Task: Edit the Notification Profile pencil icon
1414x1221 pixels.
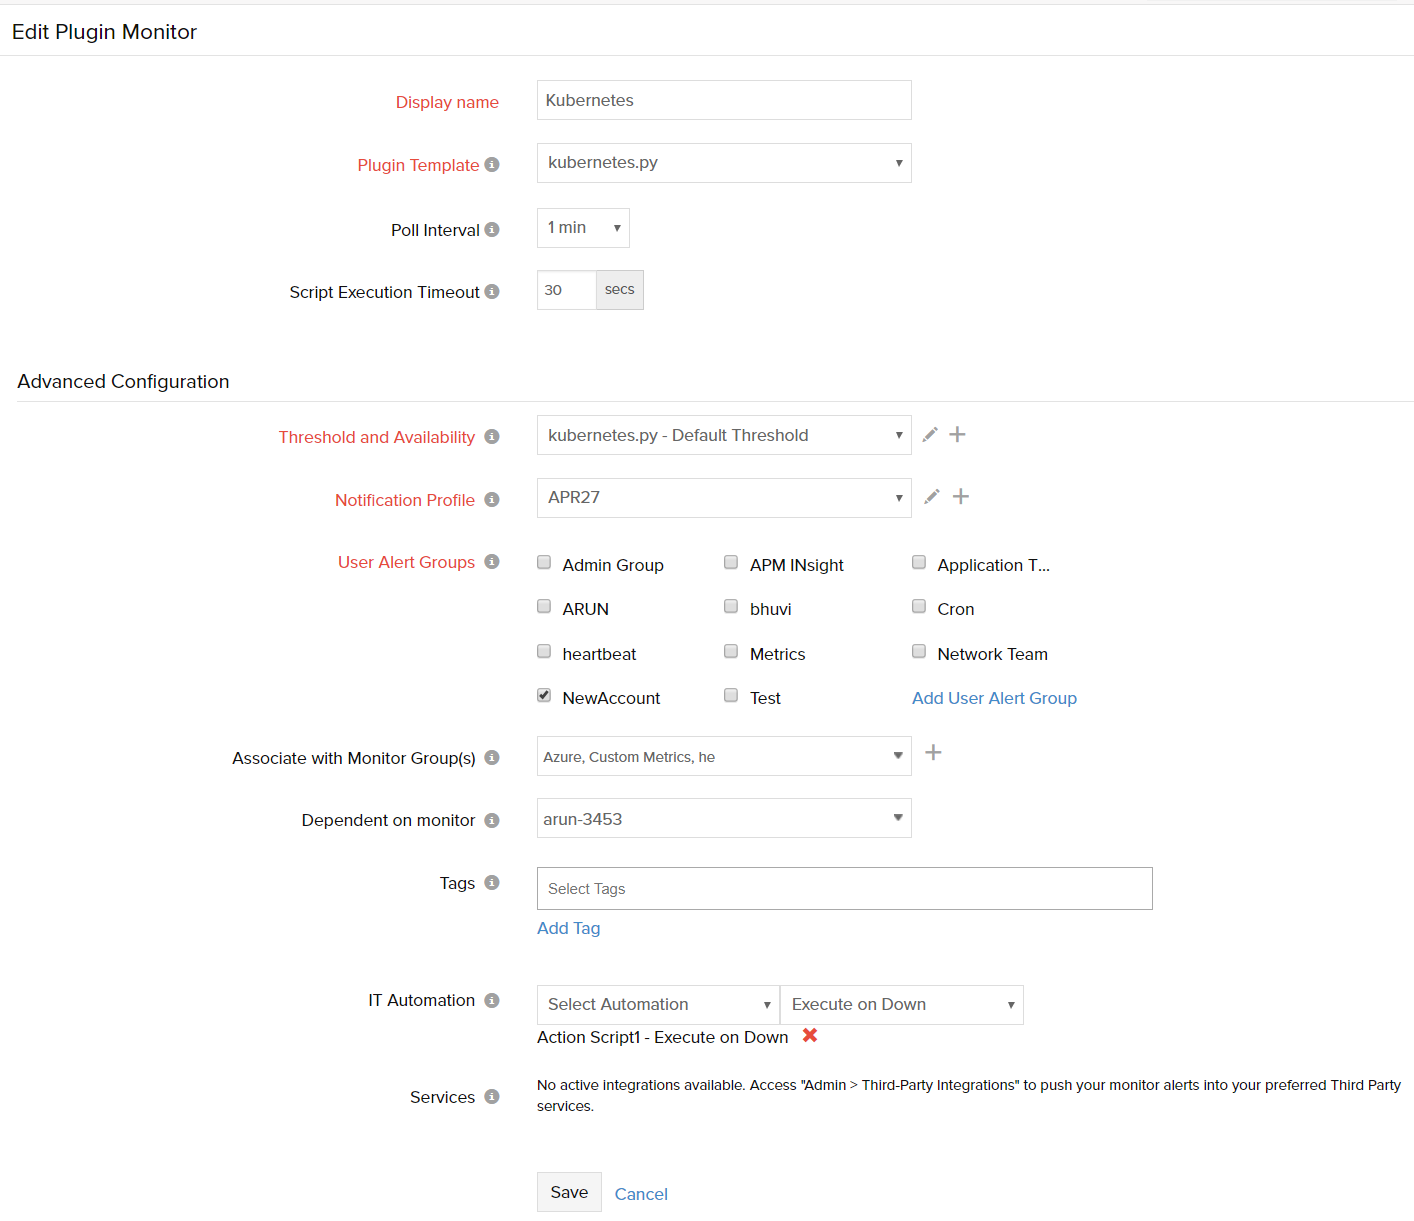Action: (932, 497)
